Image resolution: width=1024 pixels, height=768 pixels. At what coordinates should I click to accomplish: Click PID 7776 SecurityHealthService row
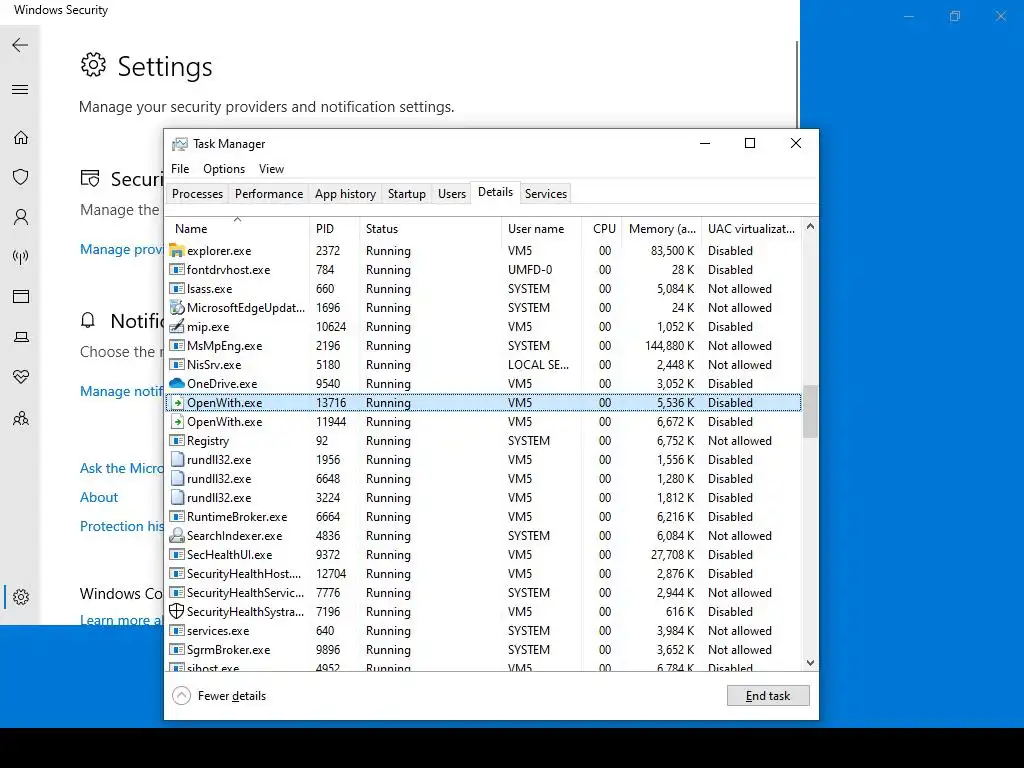pyautogui.click(x=484, y=592)
